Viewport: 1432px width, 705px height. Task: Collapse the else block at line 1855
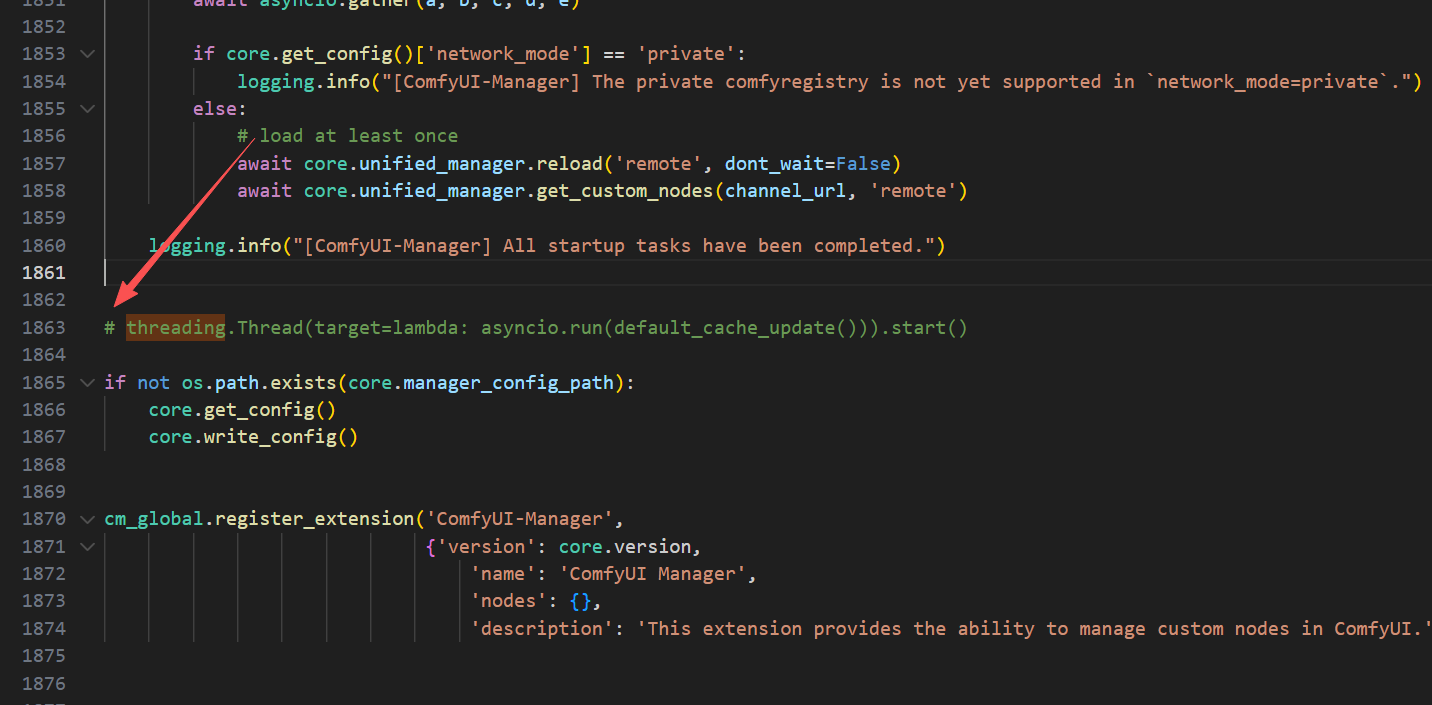click(x=87, y=109)
